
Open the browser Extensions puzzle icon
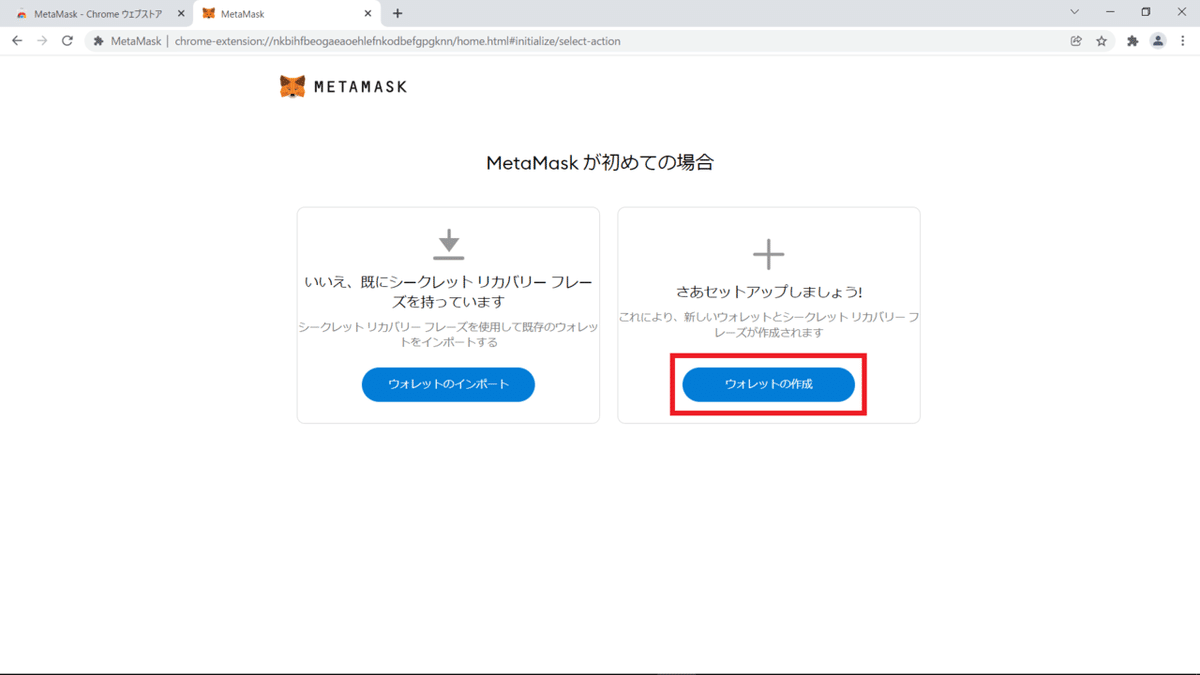[1133, 41]
